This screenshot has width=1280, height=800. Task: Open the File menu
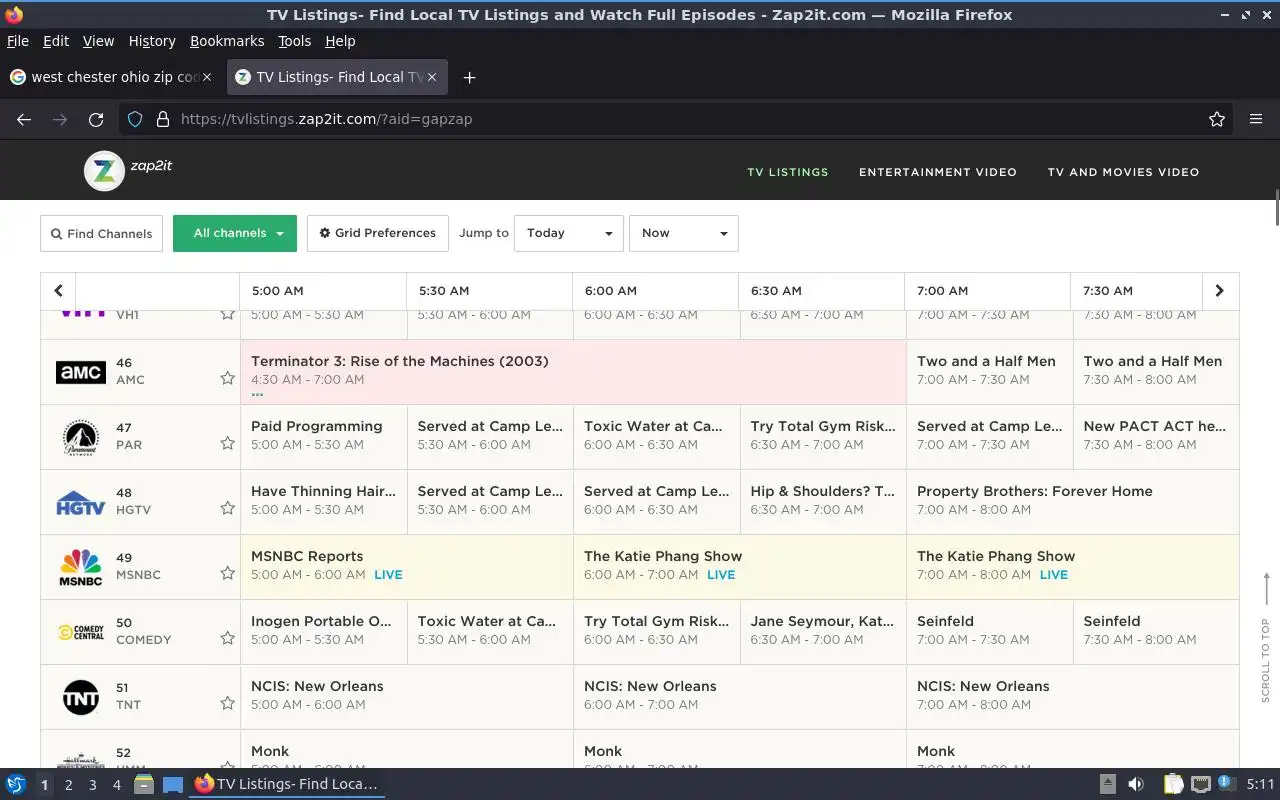click(18, 41)
